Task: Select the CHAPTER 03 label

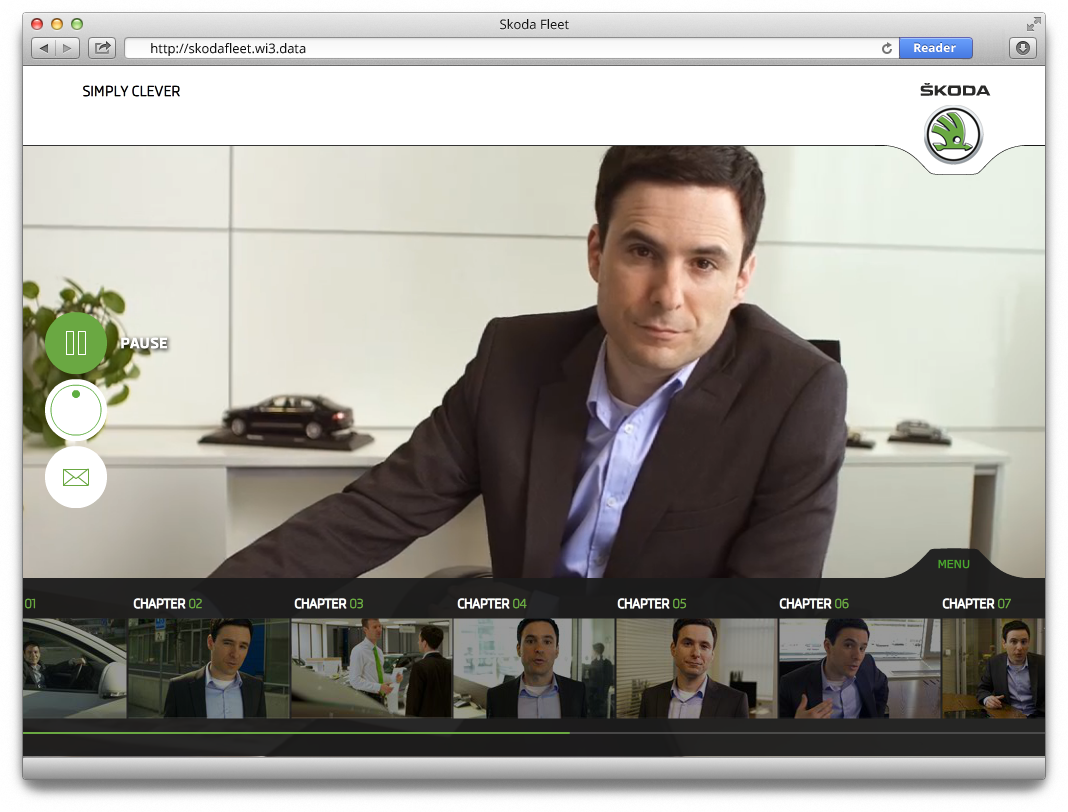Action: click(x=328, y=604)
